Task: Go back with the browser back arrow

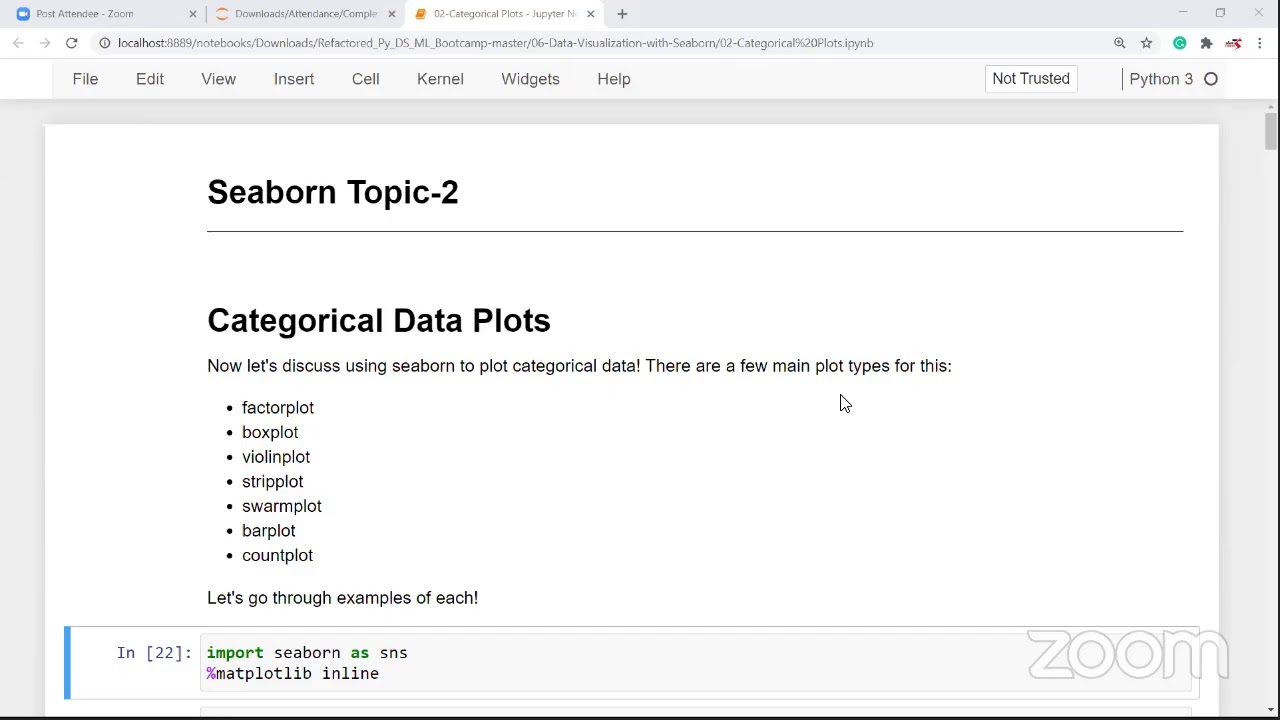Action: tap(18, 43)
